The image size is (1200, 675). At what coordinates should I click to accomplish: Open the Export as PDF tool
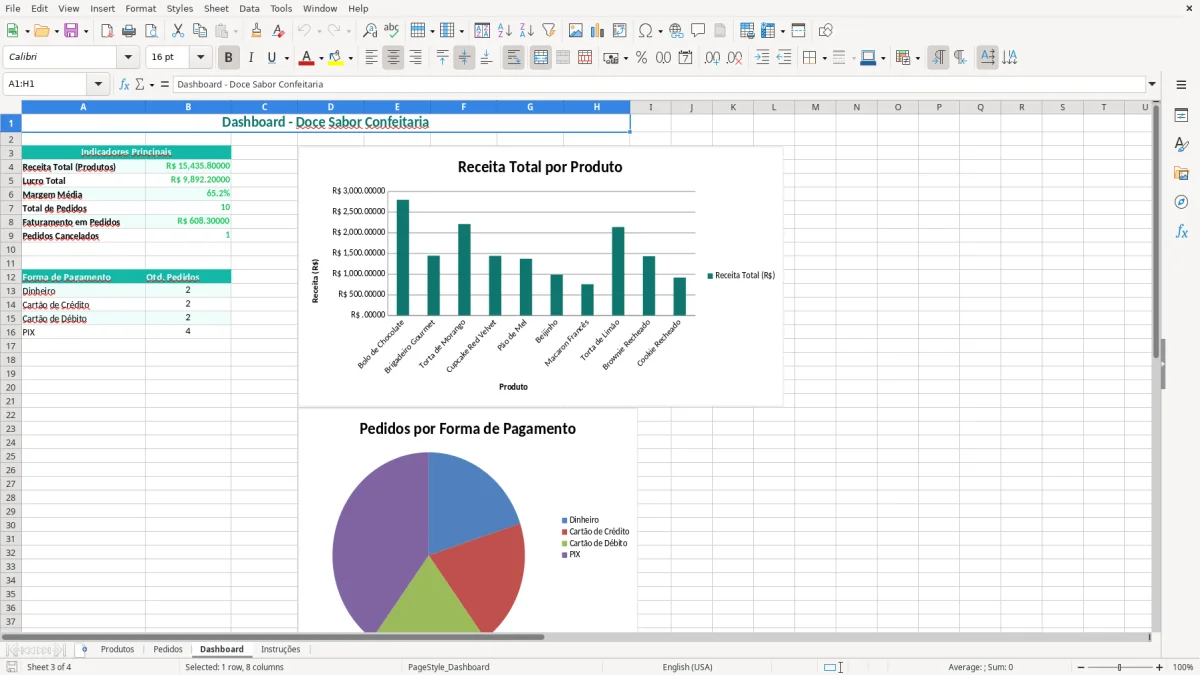coord(107,31)
